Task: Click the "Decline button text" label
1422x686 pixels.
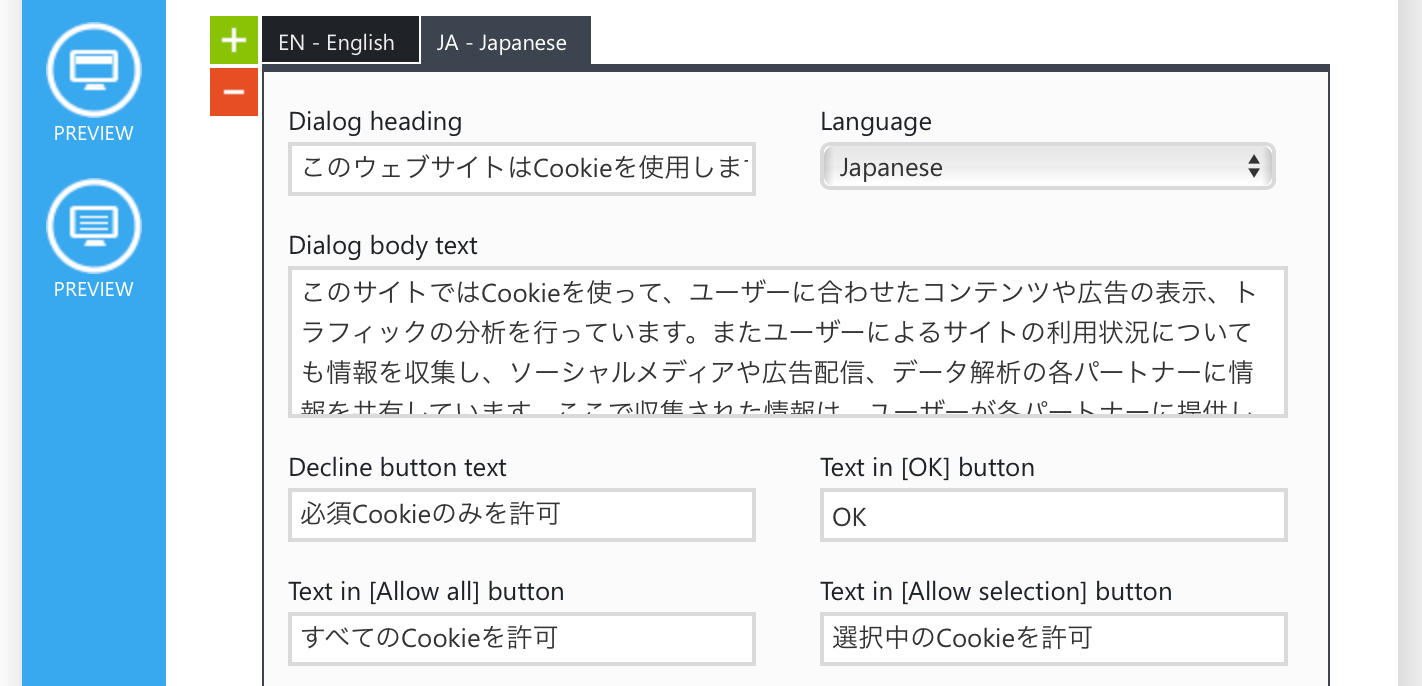Action: coord(397,468)
